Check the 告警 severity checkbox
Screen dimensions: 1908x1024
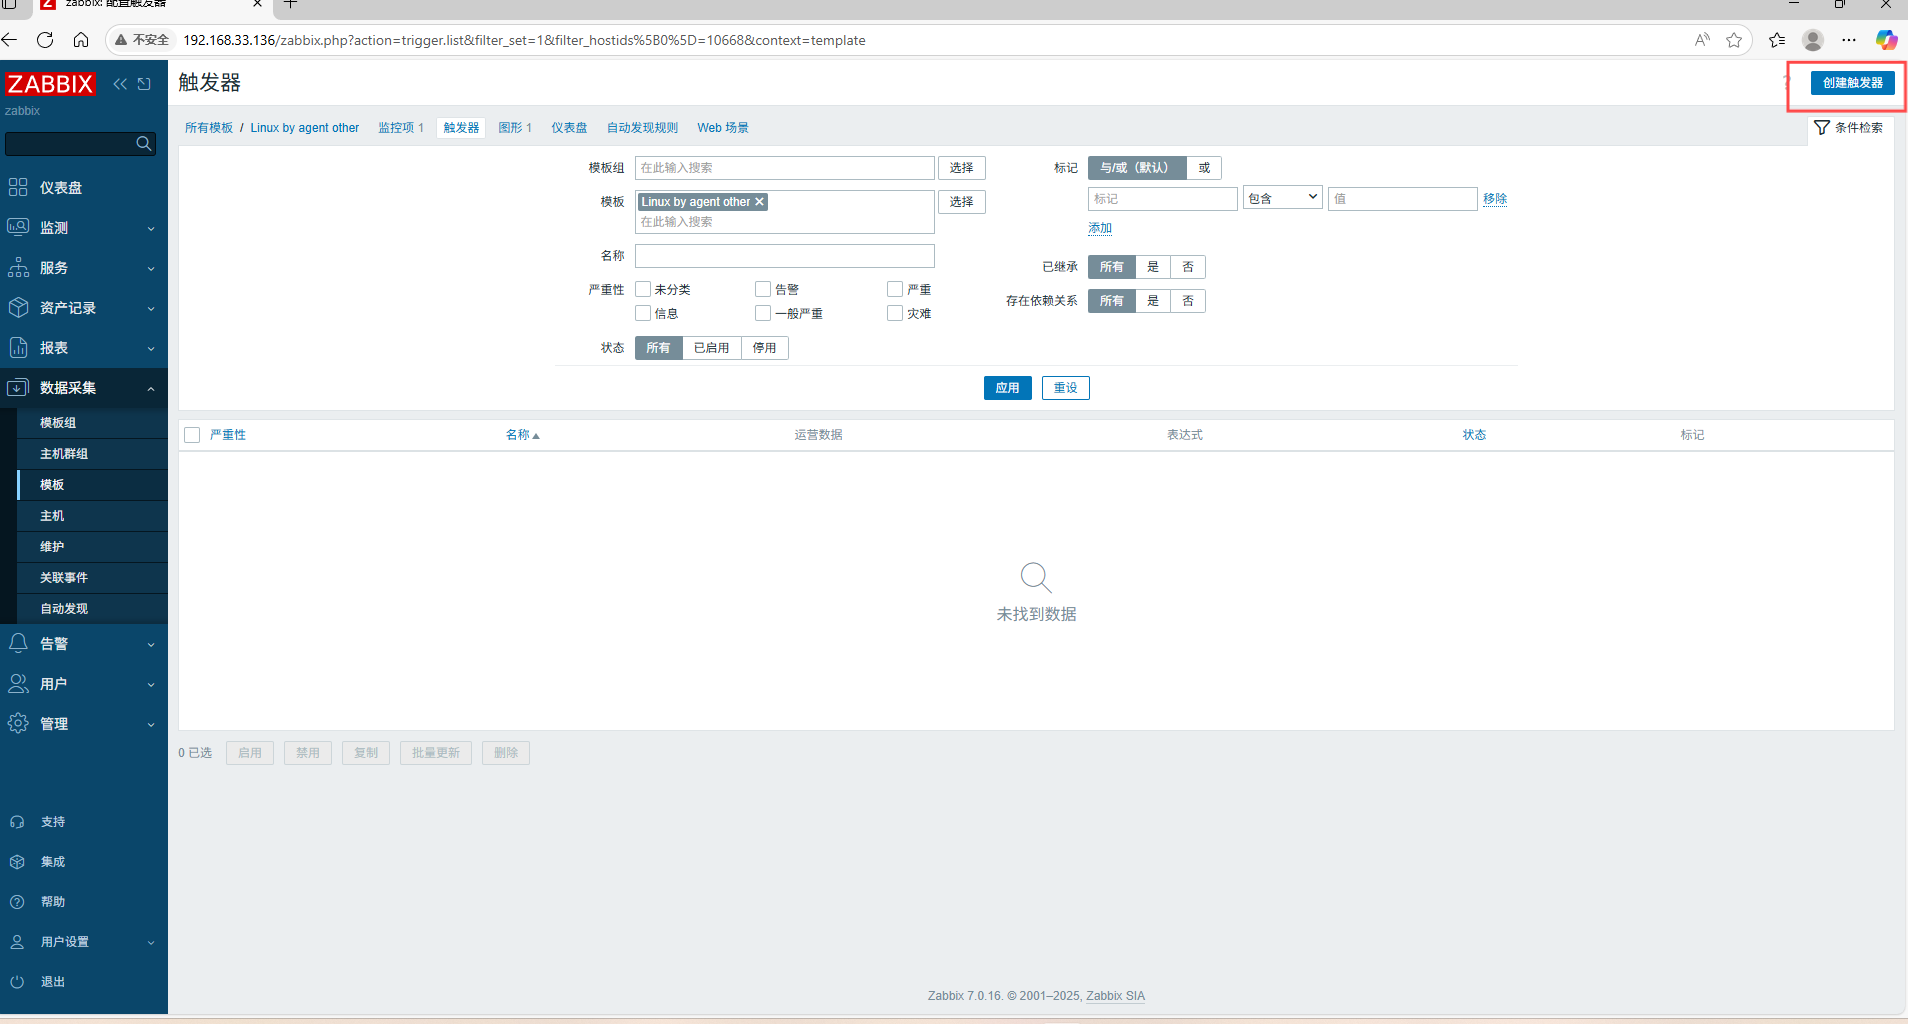[x=763, y=289]
